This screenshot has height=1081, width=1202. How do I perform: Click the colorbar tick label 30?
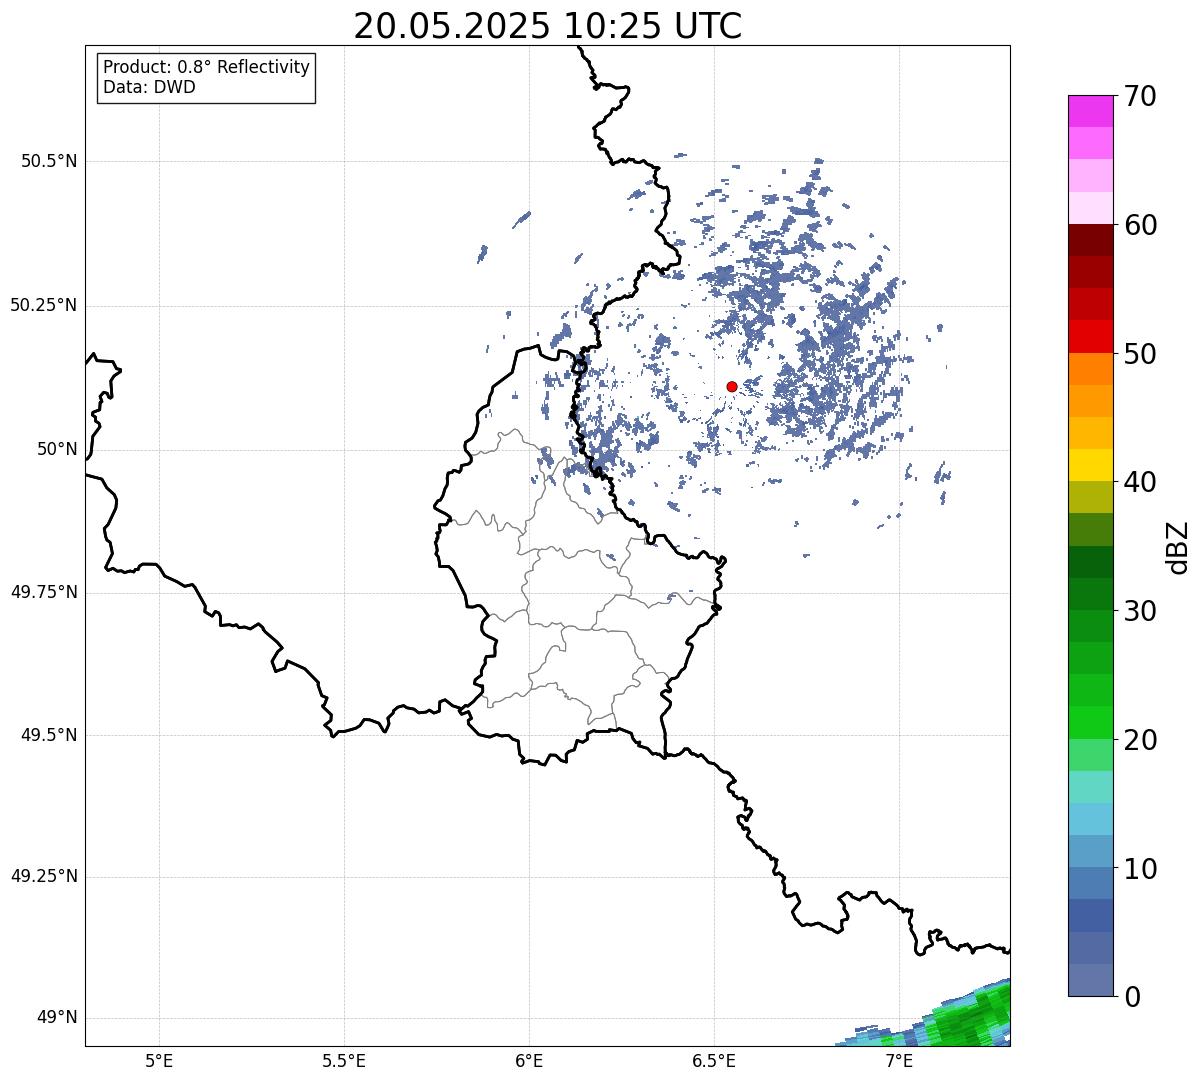pyautogui.click(x=1140, y=611)
